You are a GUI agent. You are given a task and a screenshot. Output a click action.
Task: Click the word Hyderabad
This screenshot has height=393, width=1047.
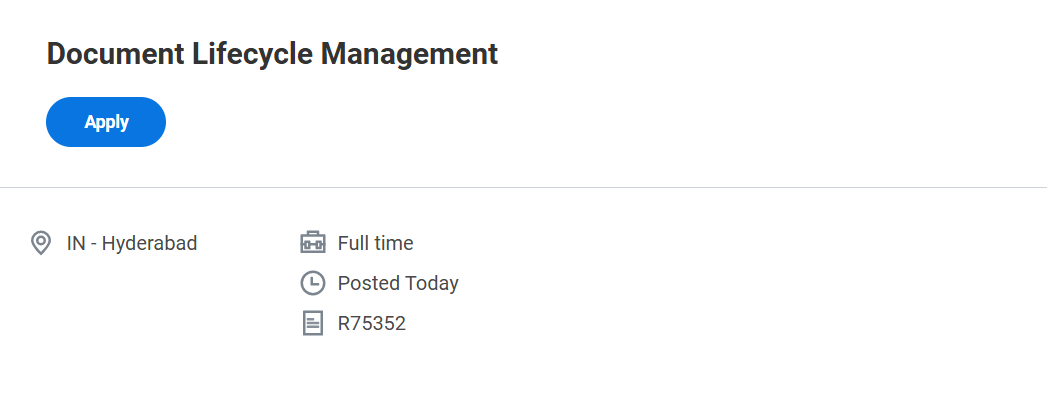(x=150, y=243)
